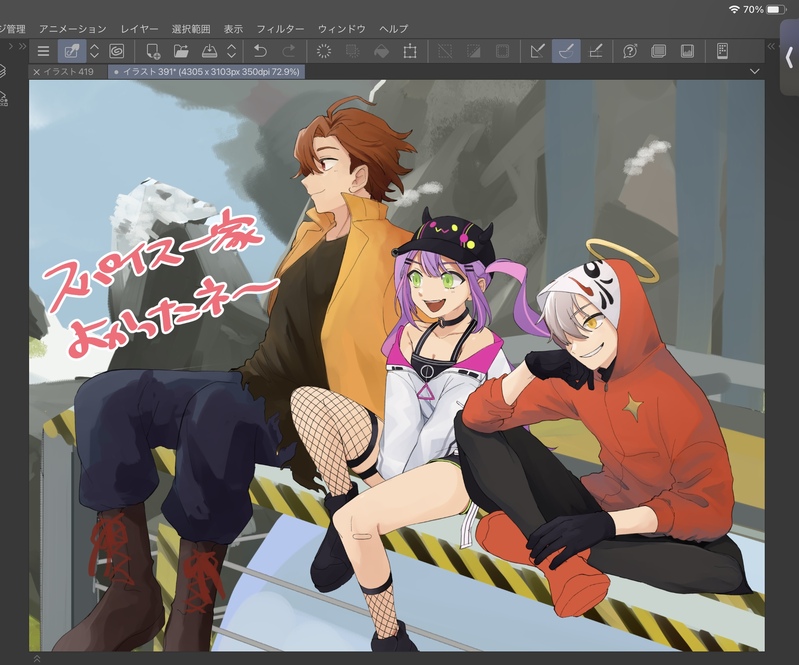This screenshot has width=799, height=665.
Task: Open the ウィンドウ menu
Action: pyautogui.click(x=341, y=29)
